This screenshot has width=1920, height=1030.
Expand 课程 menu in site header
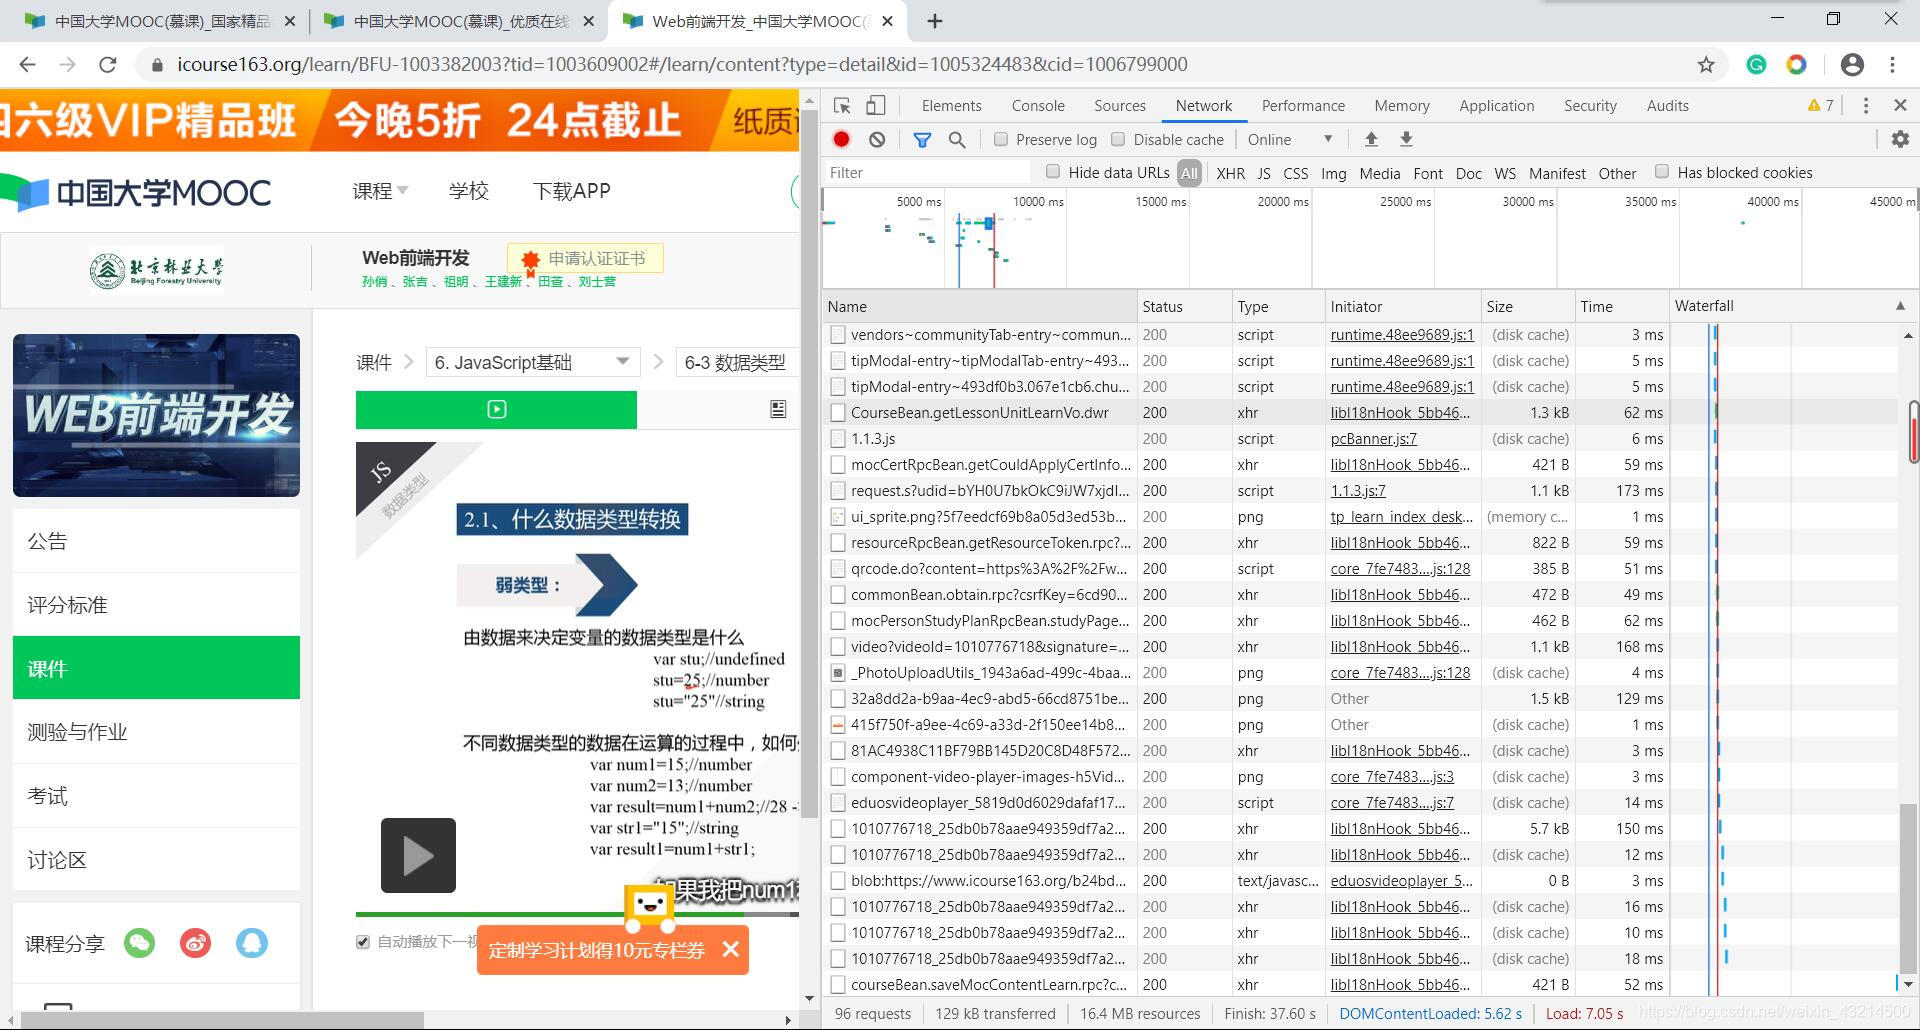(380, 191)
